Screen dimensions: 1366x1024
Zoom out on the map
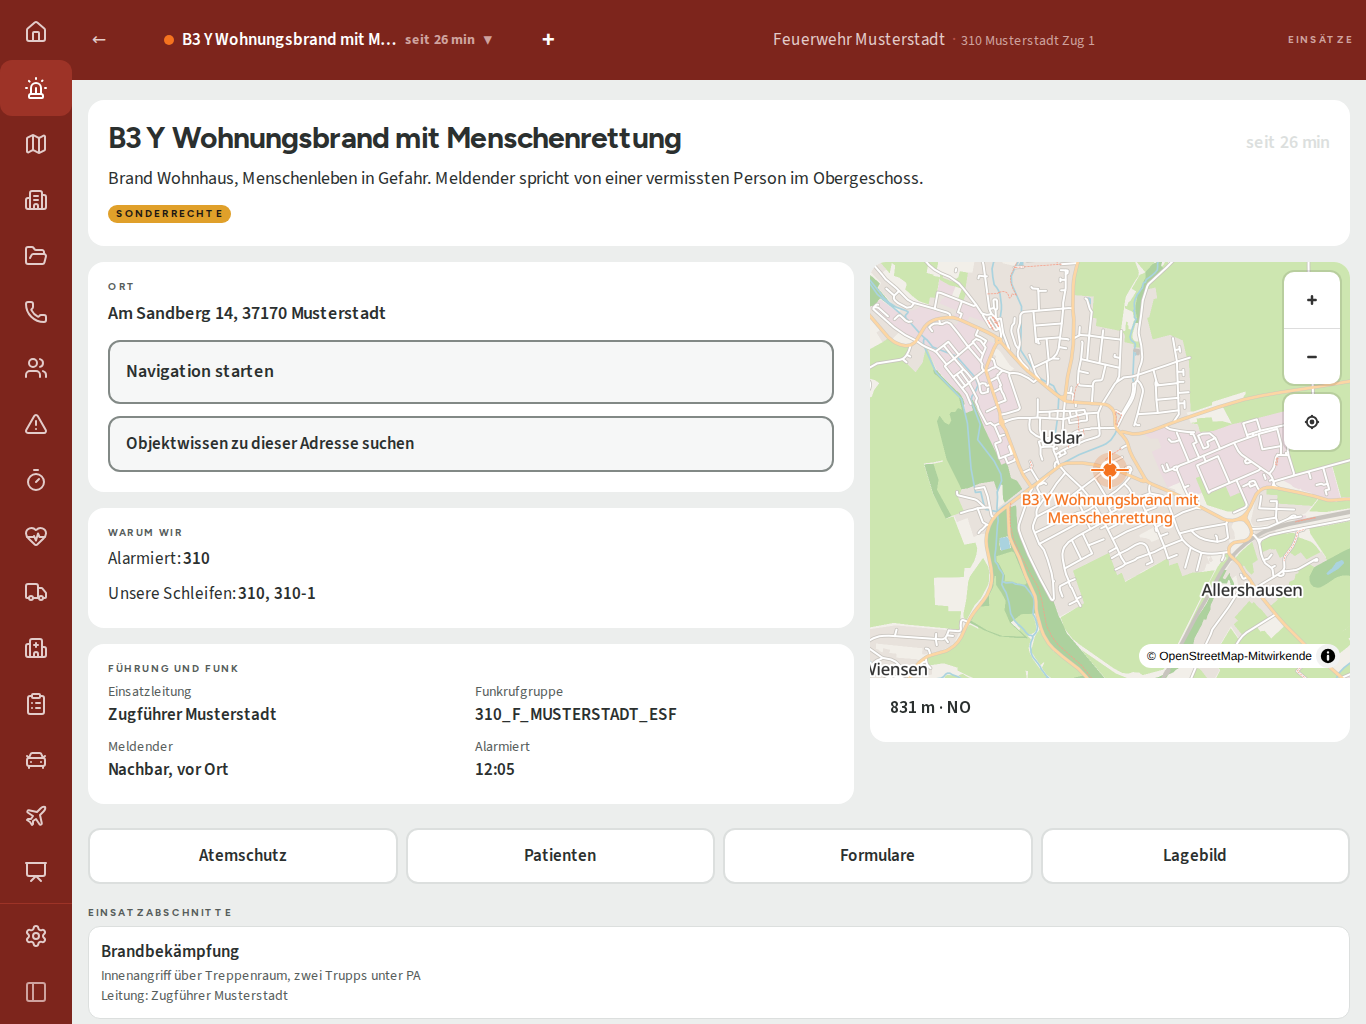tap(1312, 357)
